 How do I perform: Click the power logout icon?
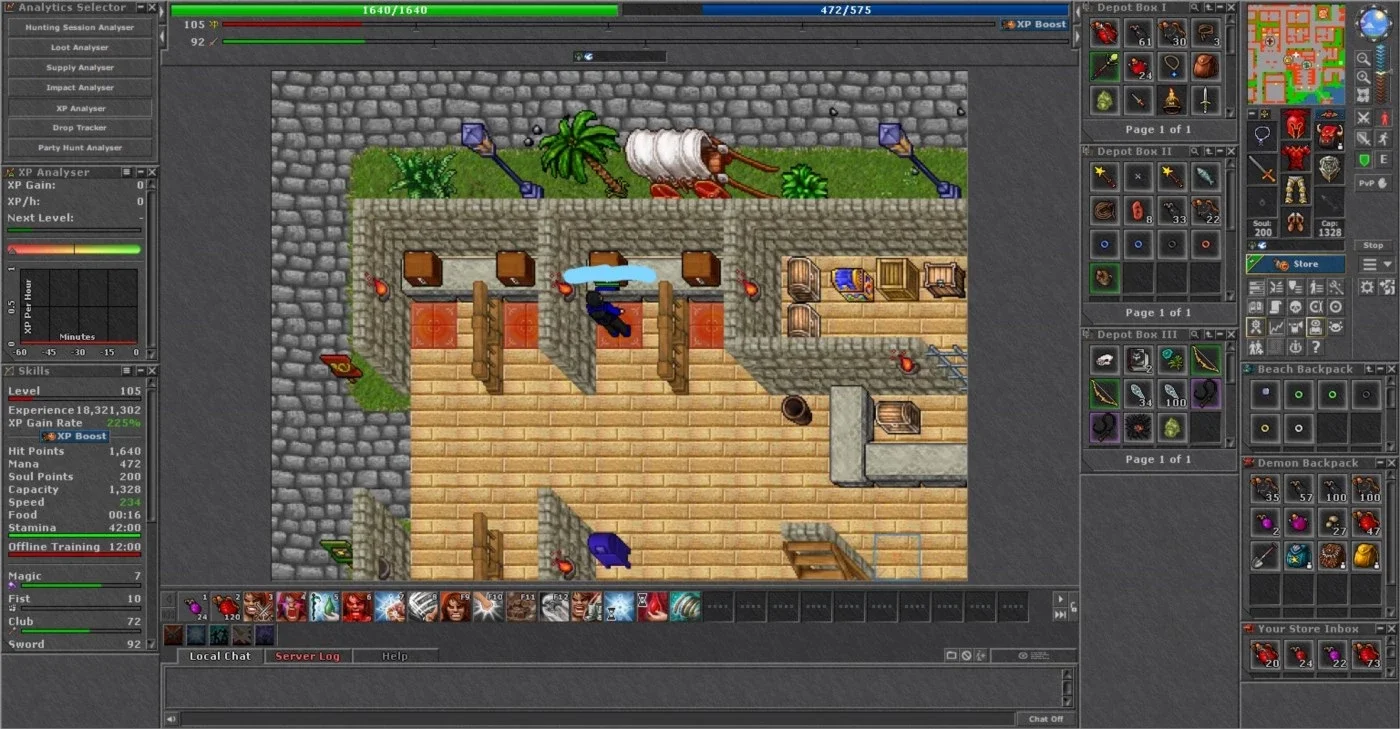coord(1295,346)
